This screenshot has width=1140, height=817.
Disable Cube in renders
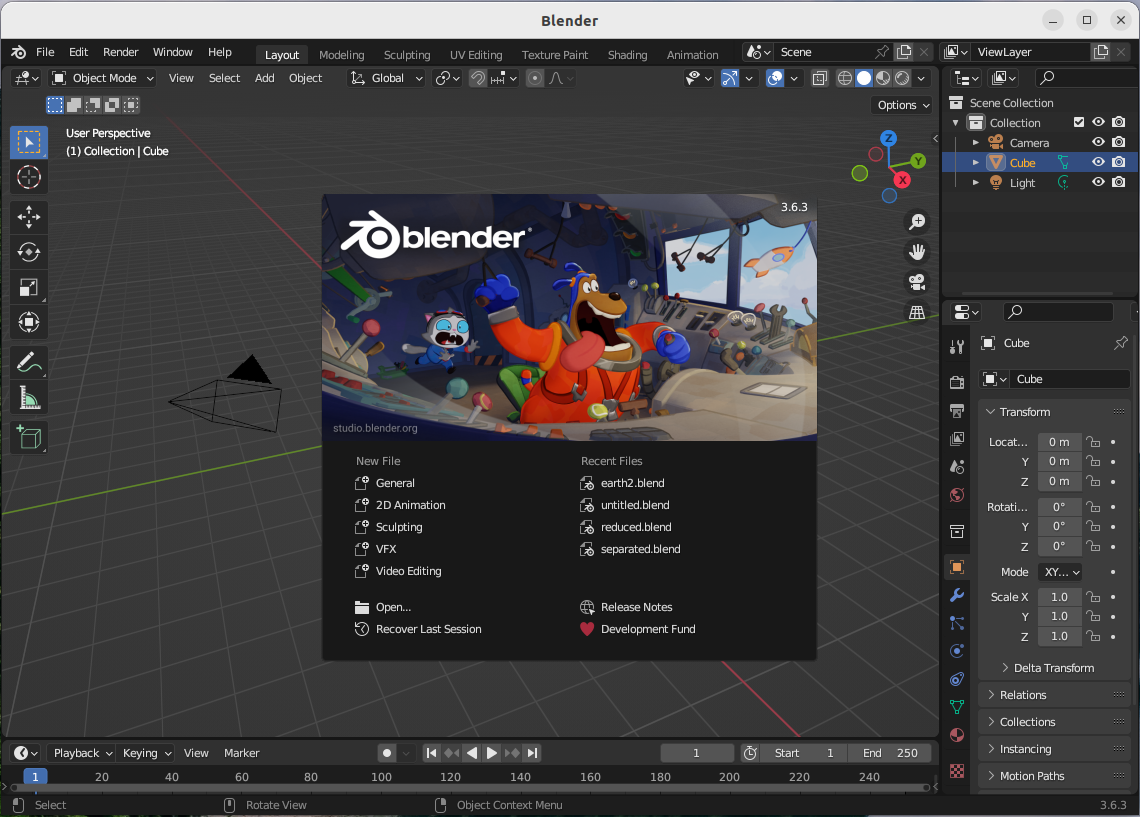click(1119, 162)
